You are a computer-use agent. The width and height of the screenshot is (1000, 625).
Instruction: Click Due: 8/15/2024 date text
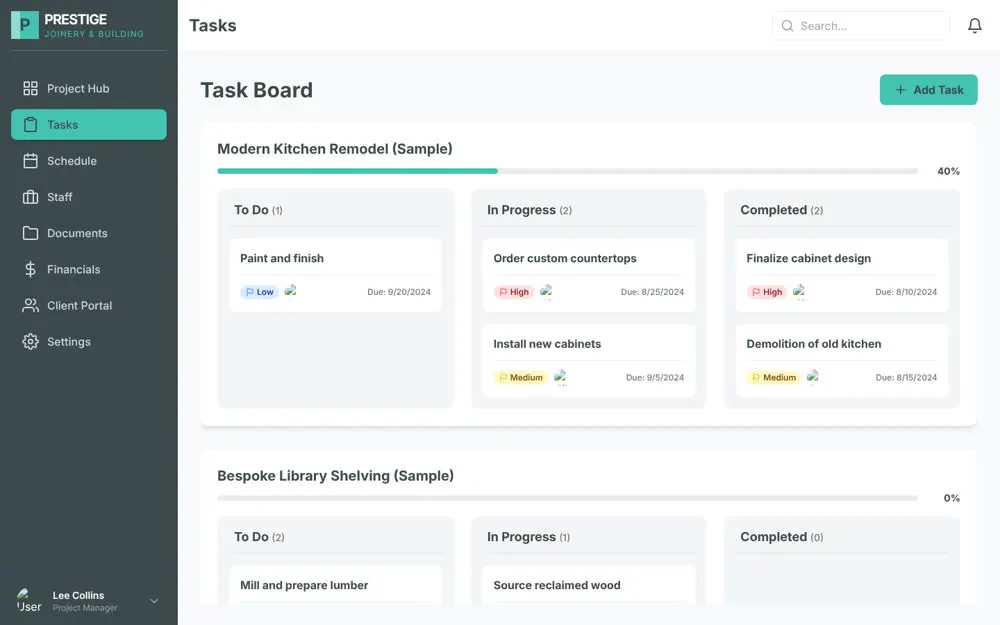(906, 378)
